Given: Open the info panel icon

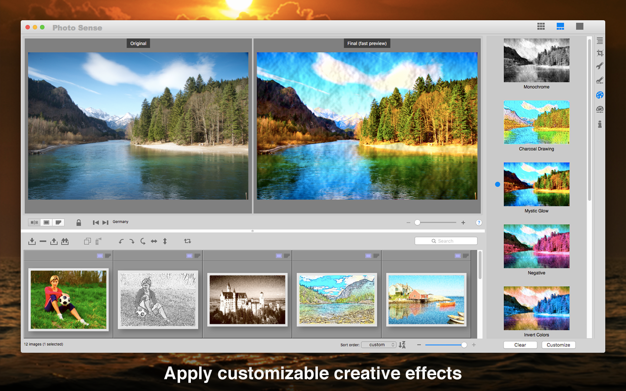Looking at the screenshot, I should [x=600, y=124].
